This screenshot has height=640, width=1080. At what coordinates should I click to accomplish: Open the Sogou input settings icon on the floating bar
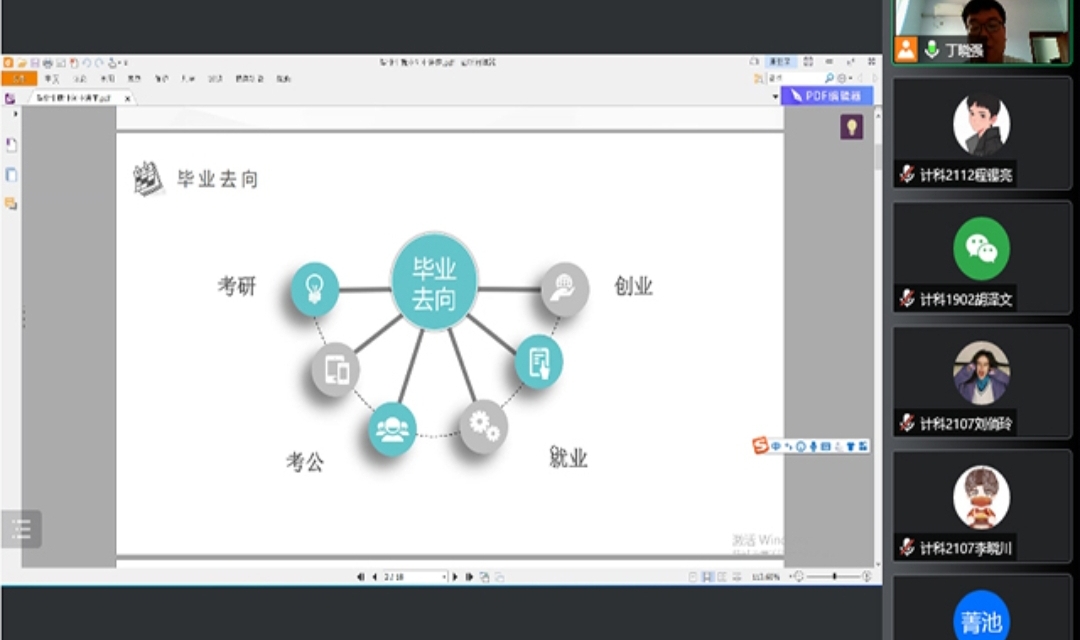(x=862, y=446)
